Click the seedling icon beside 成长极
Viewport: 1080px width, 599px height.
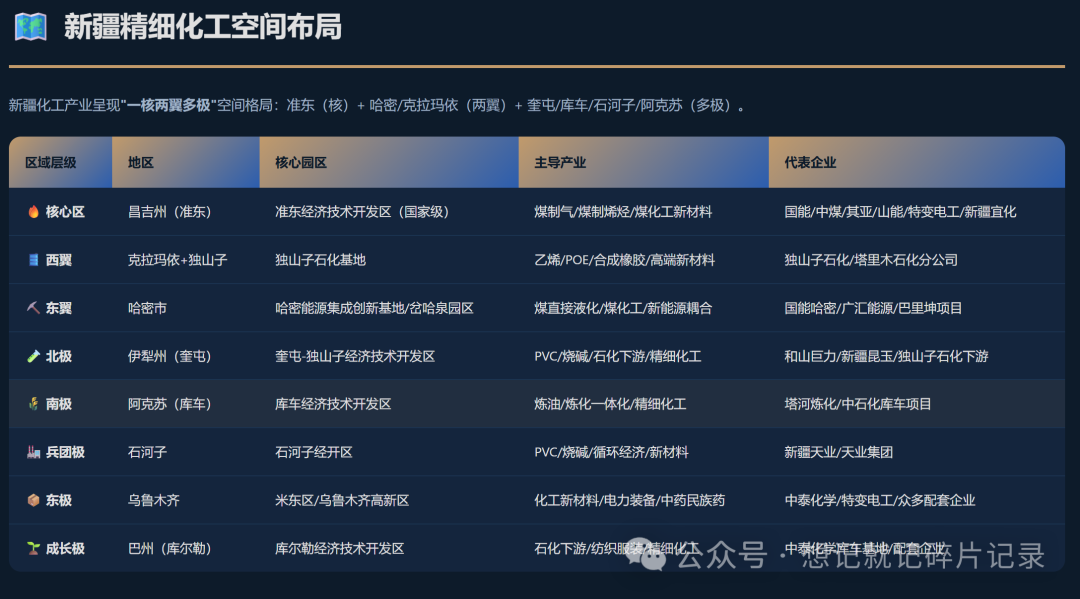(x=33, y=548)
